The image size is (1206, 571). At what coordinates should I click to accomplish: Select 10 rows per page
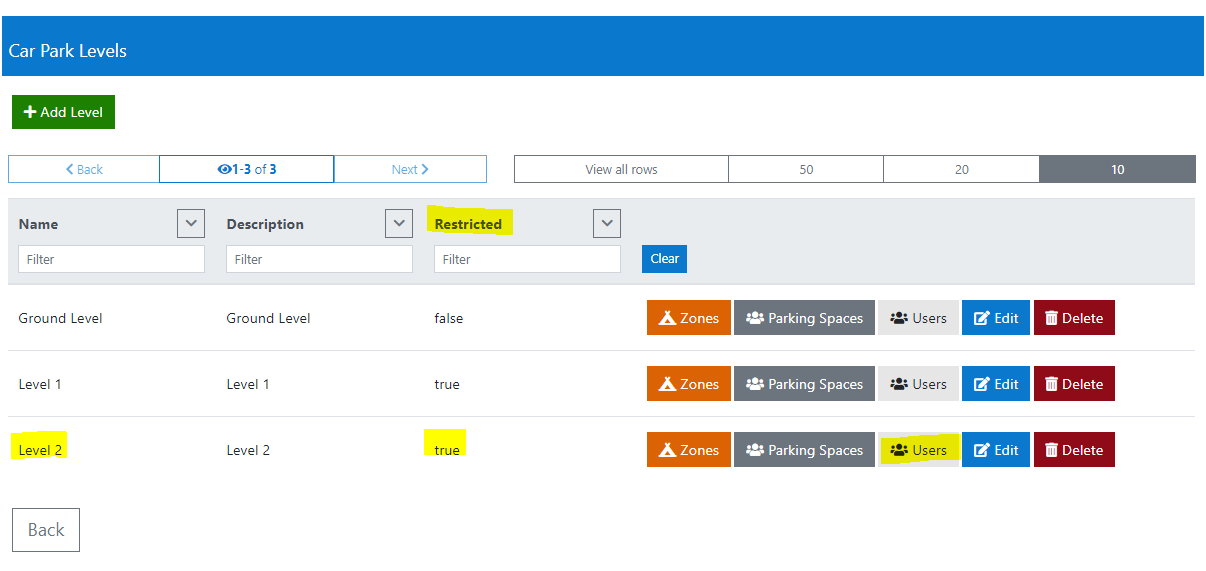(x=1117, y=169)
